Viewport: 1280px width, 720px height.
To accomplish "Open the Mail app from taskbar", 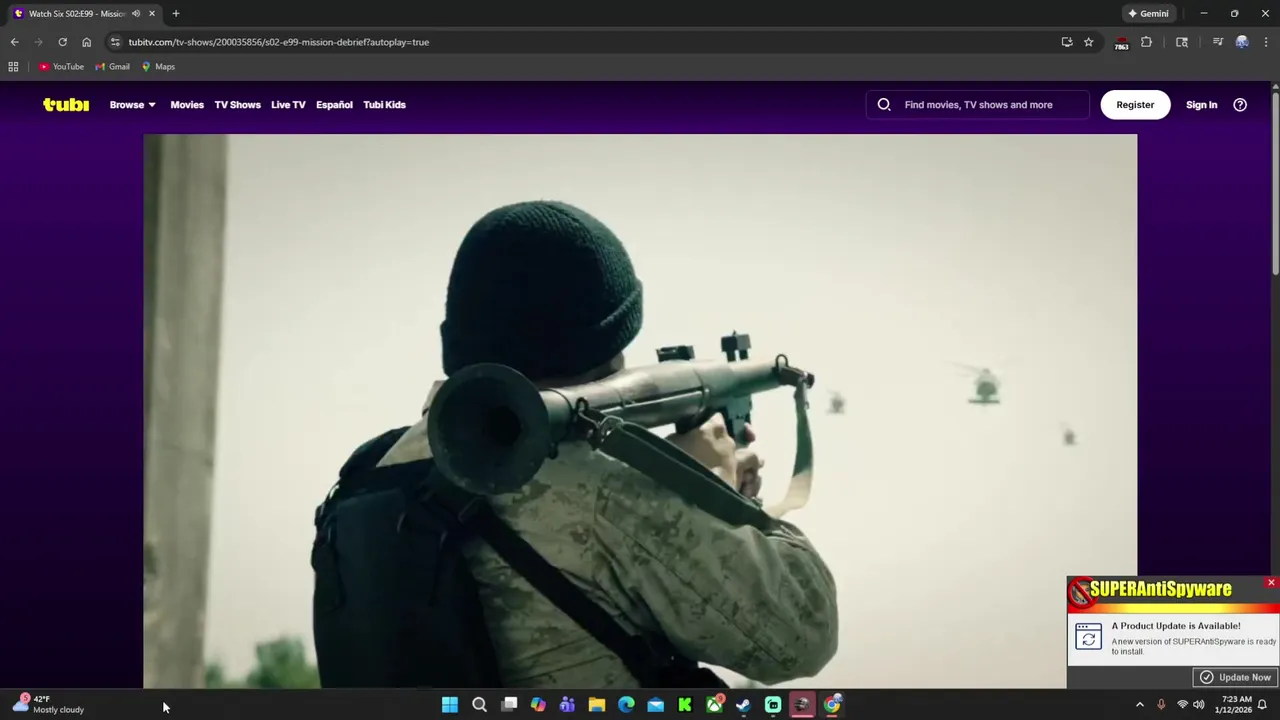I will click(x=655, y=705).
